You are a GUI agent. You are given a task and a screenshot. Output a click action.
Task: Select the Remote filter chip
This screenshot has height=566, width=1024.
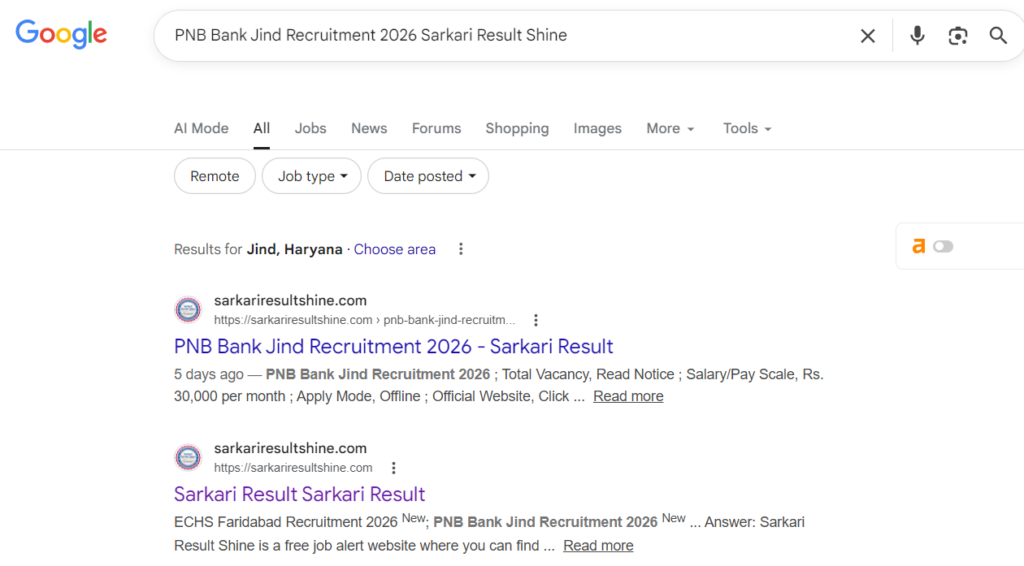[x=215, y=176]
